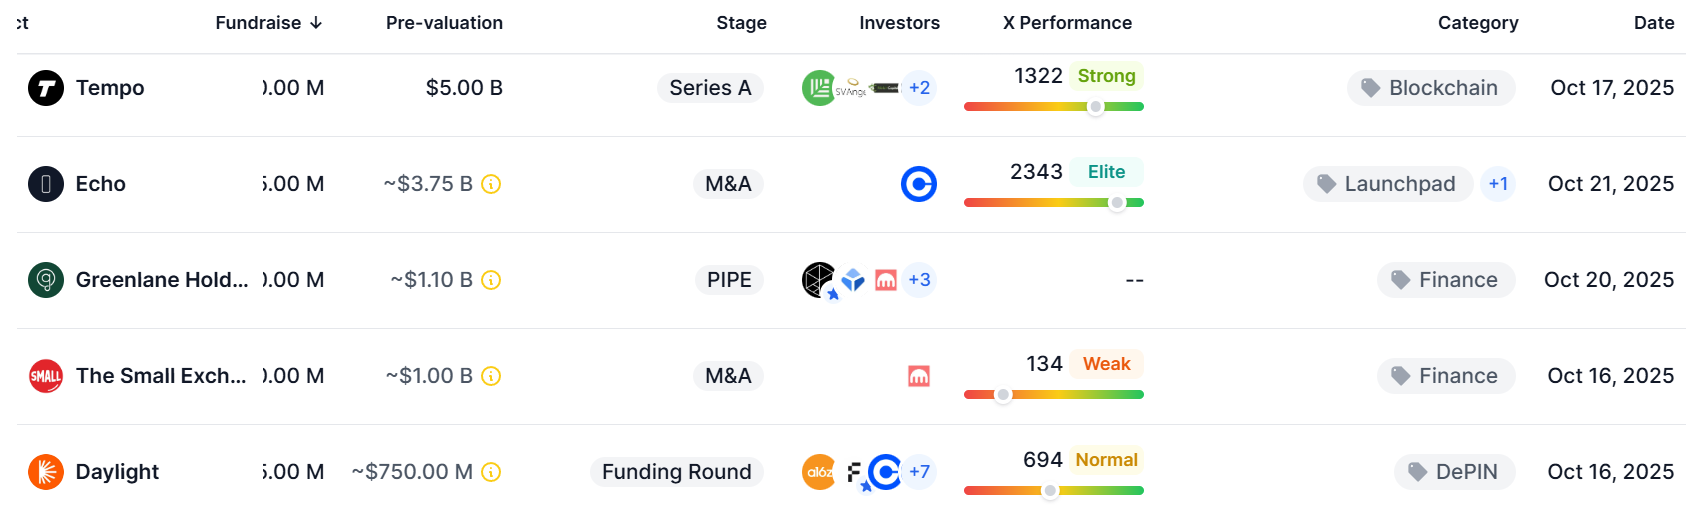Image resolution: width=1700 pixels, height=517 pixels.
Task: Click the Daylight project logo icon
Action: [x=46, y=472]
